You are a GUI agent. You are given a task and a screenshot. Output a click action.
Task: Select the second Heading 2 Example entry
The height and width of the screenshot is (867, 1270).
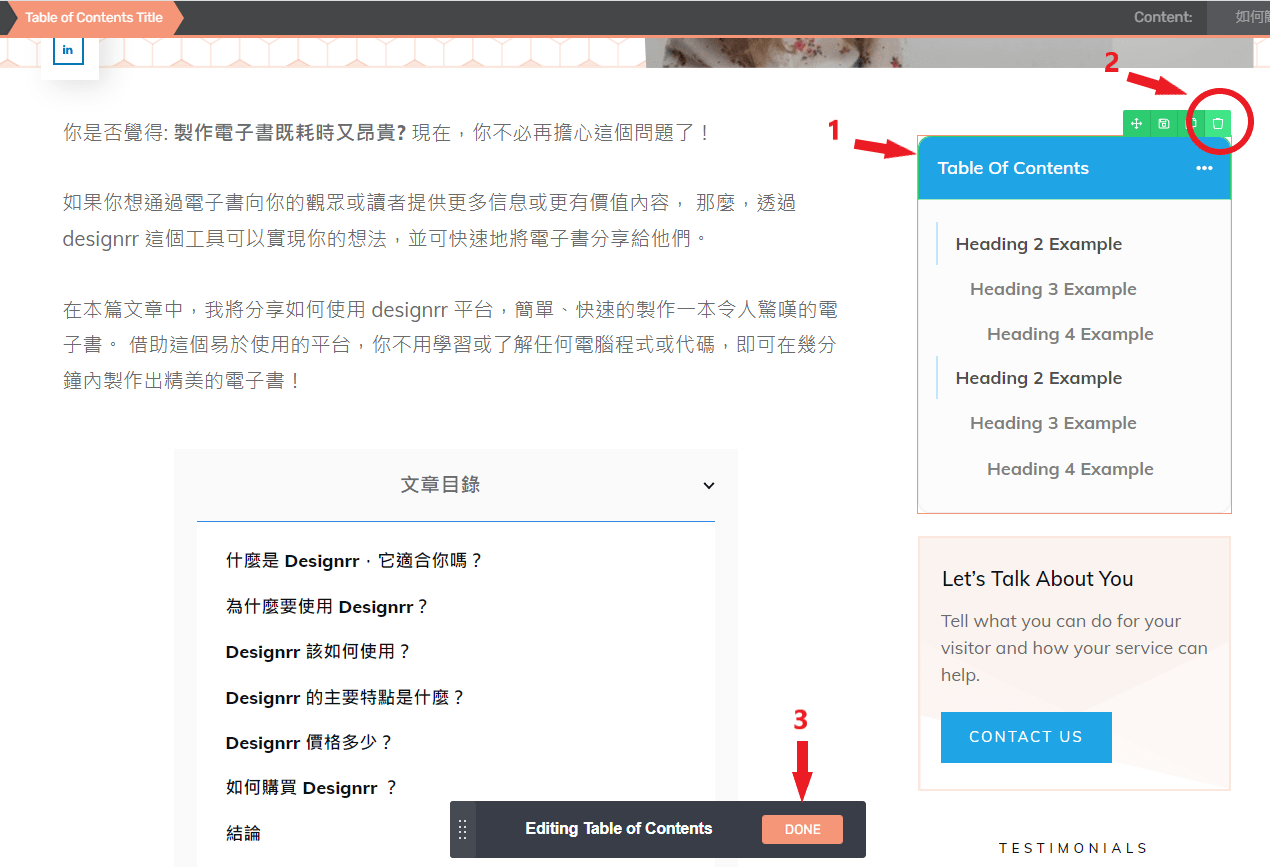[1039, 378]
